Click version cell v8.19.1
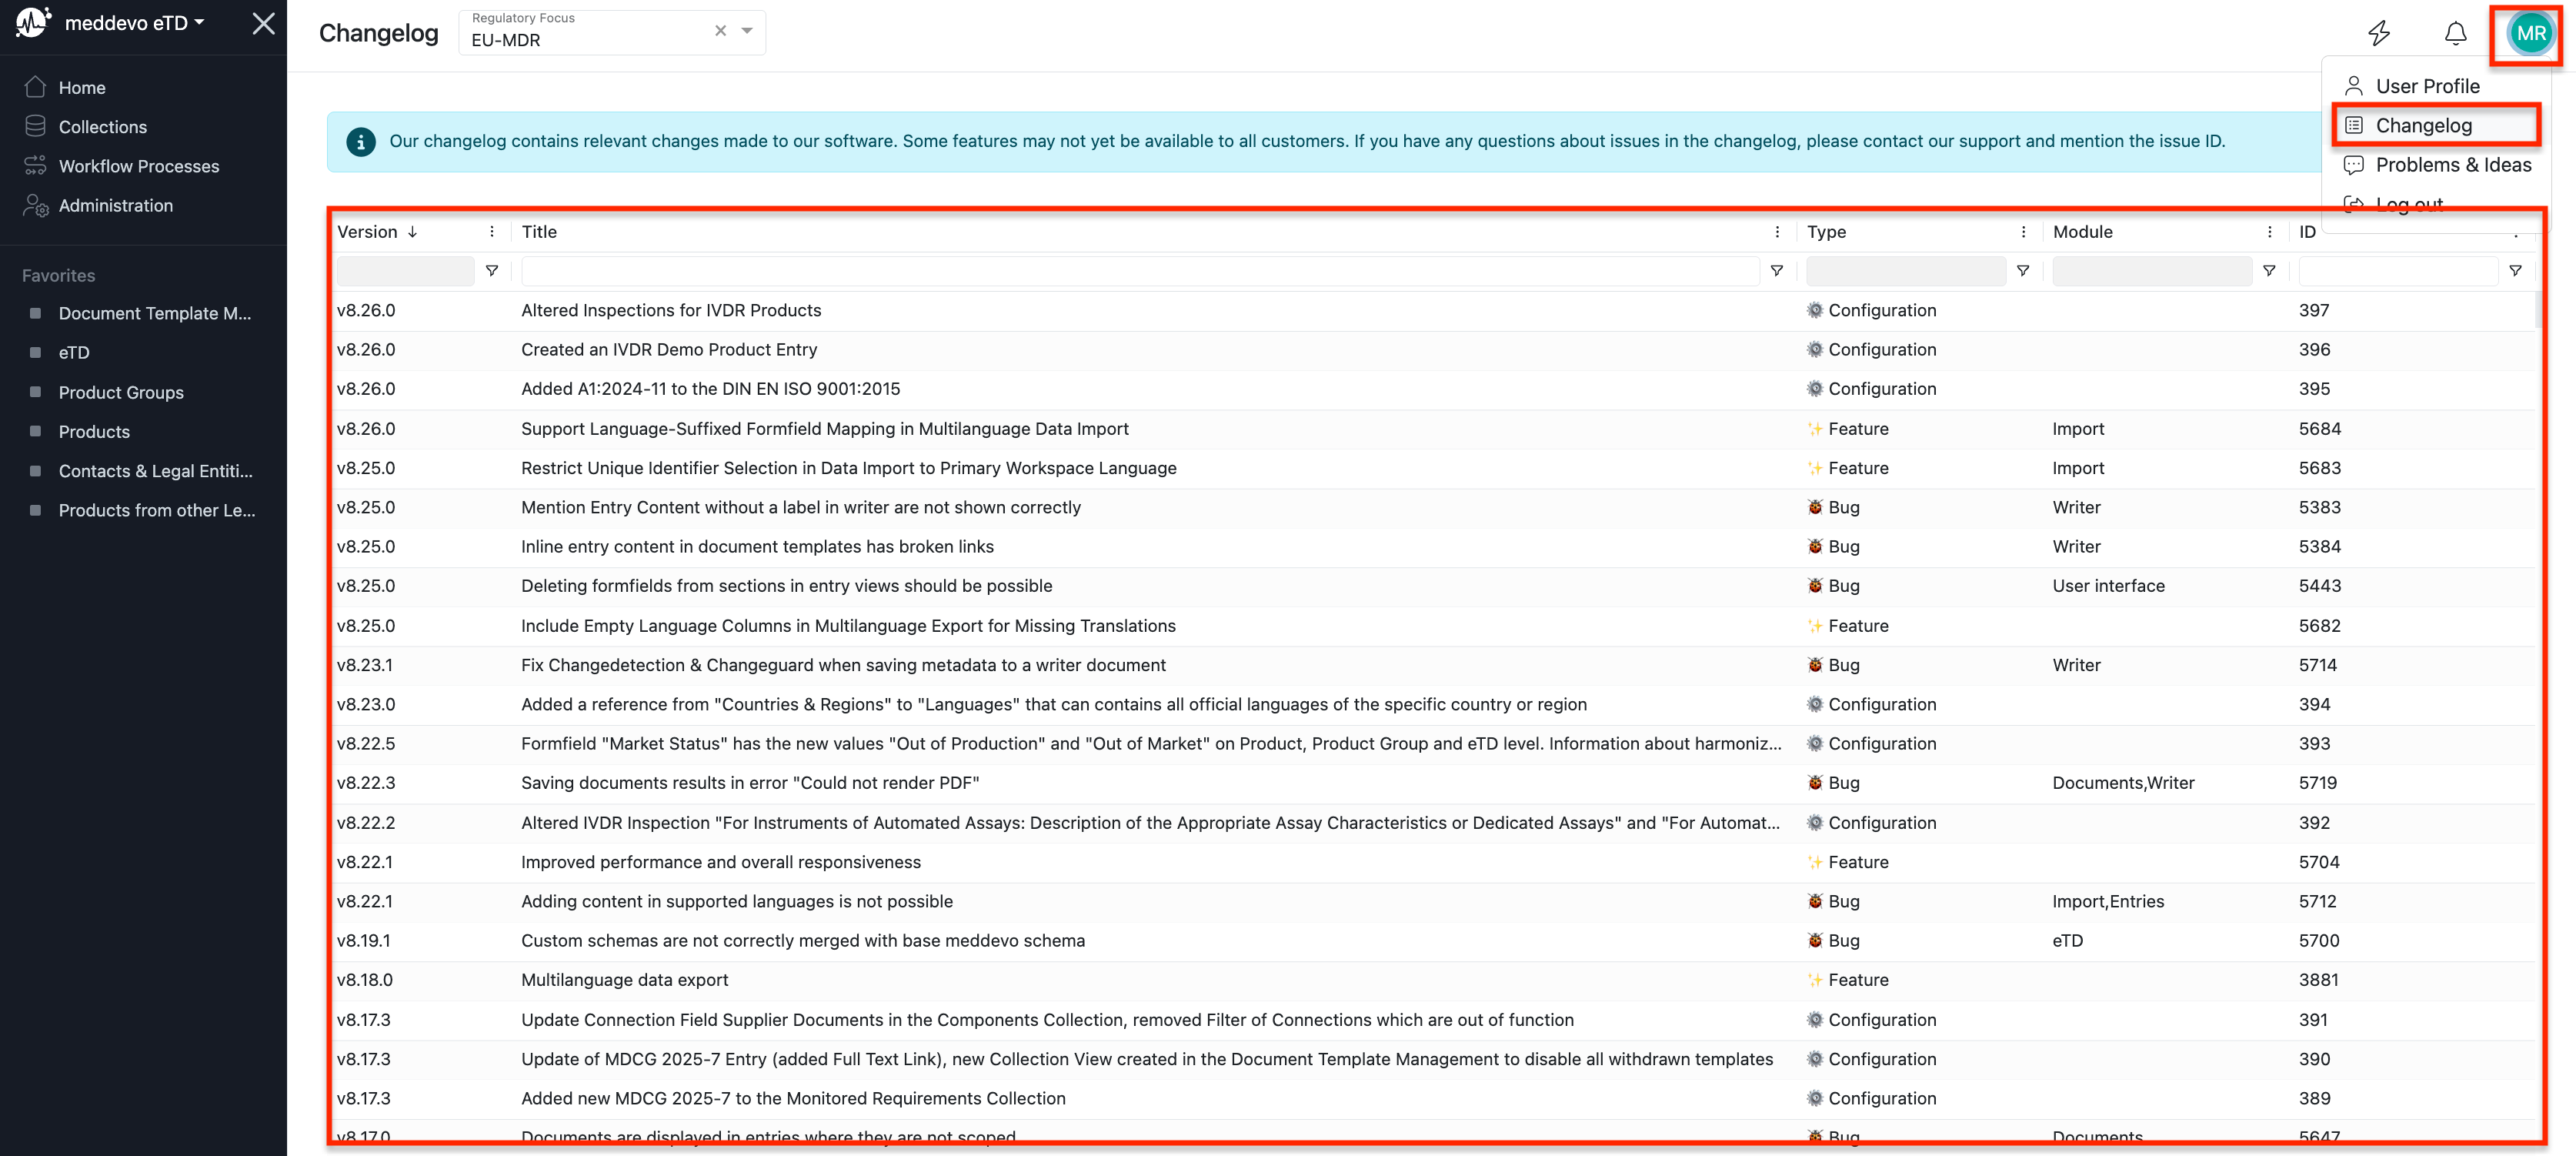The height and width of the screenshot is (1156, 2576). (x=363, y=941)
